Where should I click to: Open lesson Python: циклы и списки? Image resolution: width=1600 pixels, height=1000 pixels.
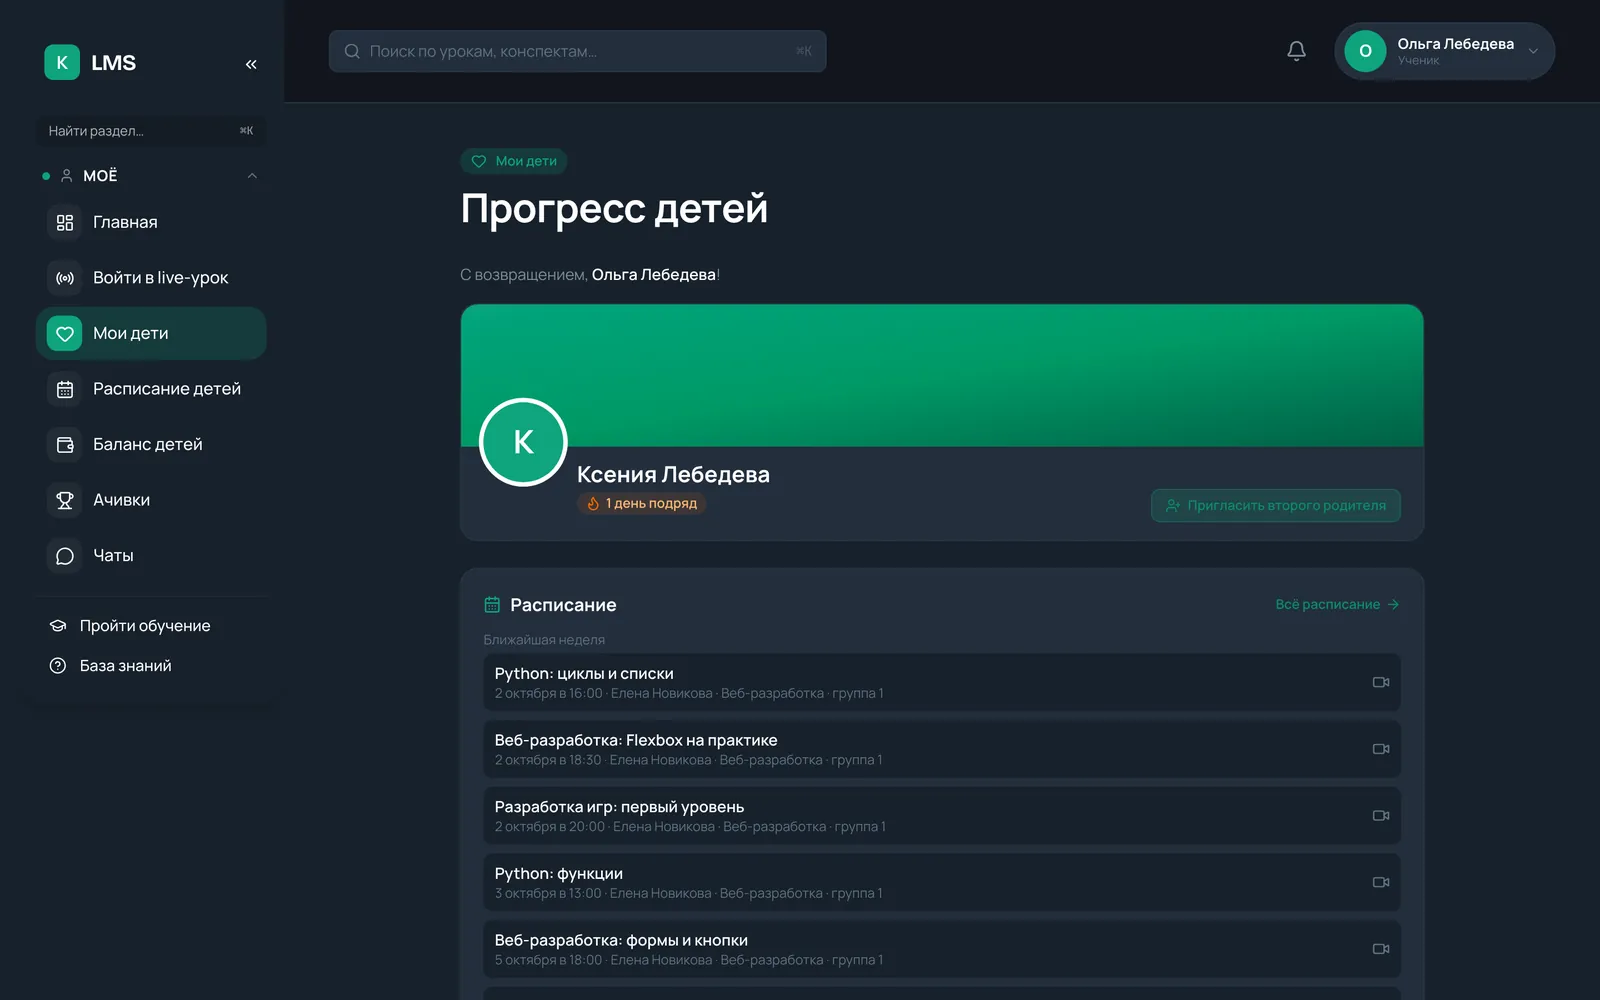click(941, 682)
